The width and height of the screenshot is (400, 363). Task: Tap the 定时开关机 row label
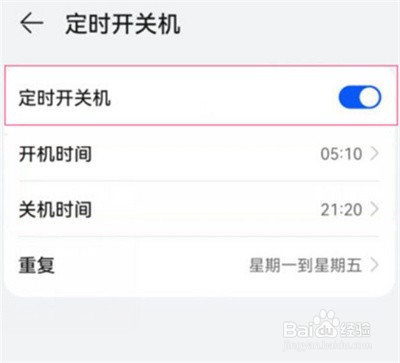click(x=65, y=98)
